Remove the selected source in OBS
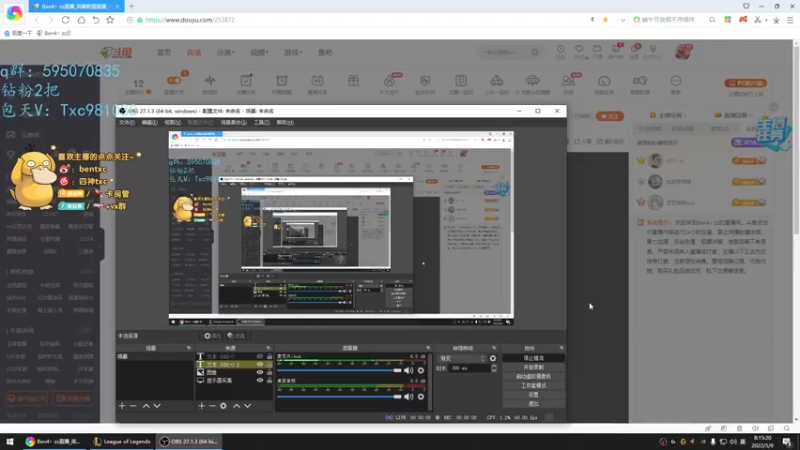 pyautogui.click(x=212, y=406)
